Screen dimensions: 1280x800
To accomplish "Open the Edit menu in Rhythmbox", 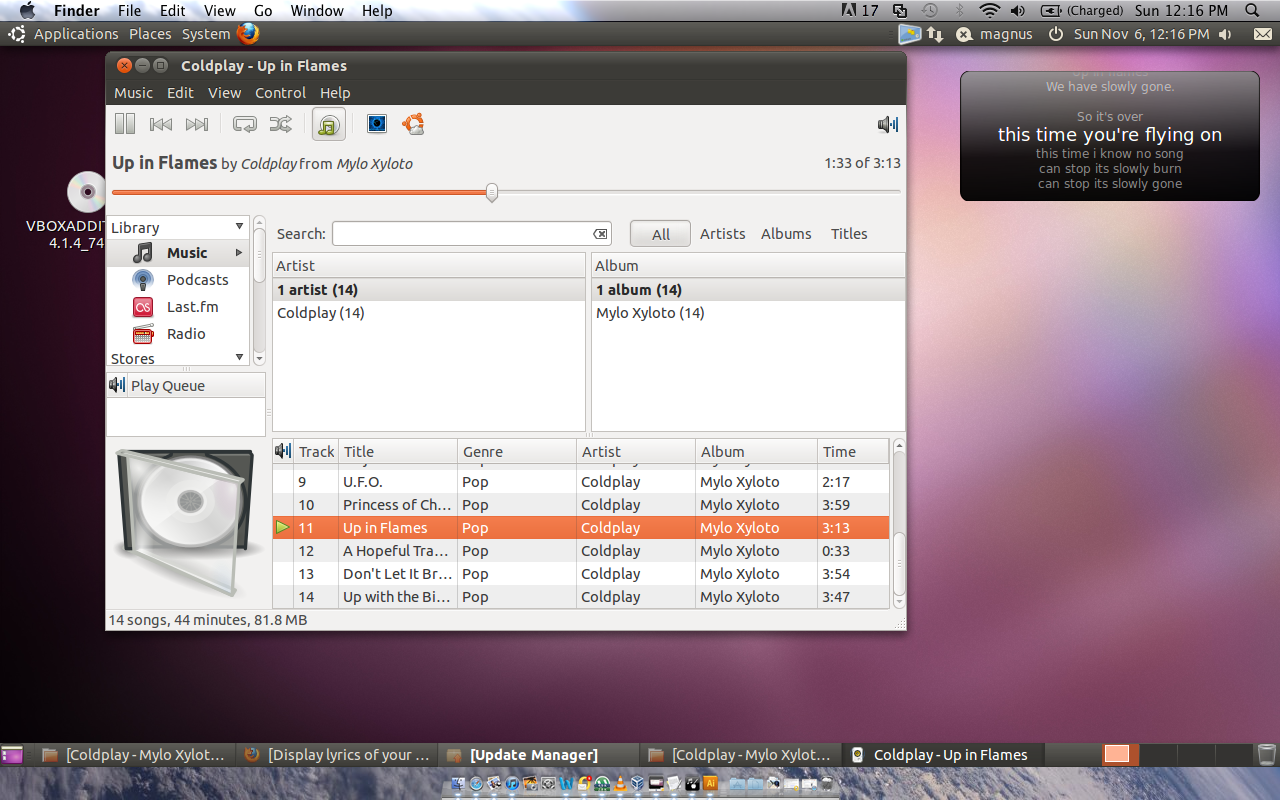I will point(180,92).
